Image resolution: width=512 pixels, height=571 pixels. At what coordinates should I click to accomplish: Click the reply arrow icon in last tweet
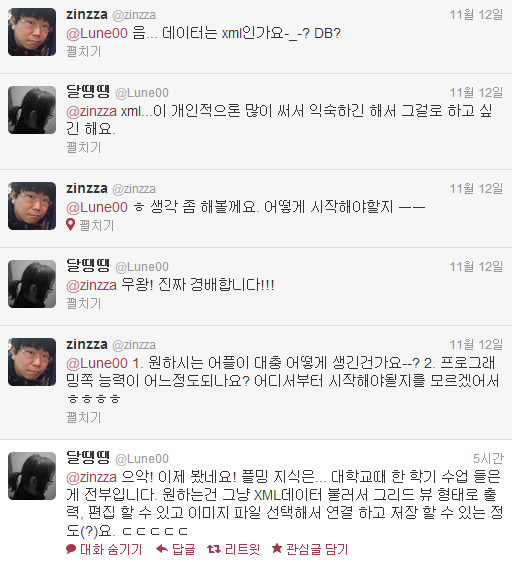point(162,548)
